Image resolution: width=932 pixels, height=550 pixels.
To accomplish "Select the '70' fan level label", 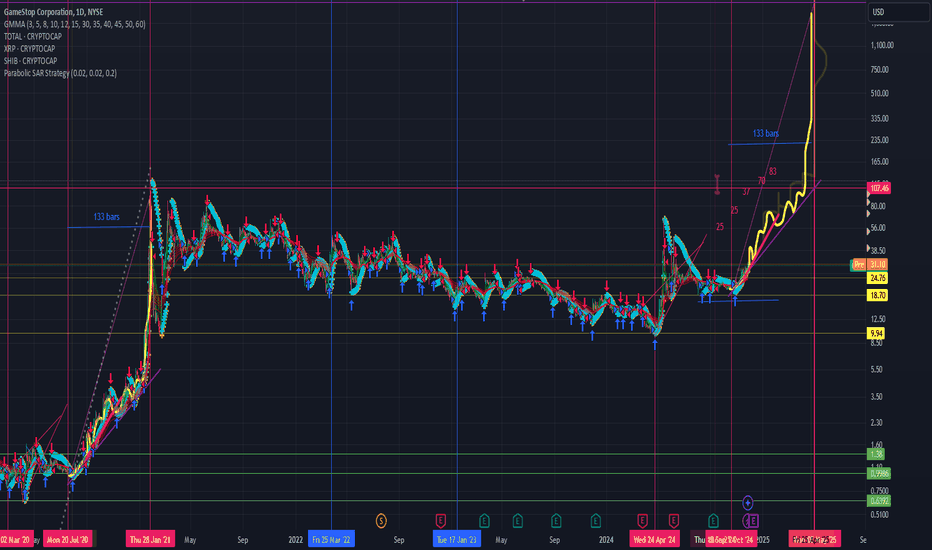I will [x=761, y=181].
